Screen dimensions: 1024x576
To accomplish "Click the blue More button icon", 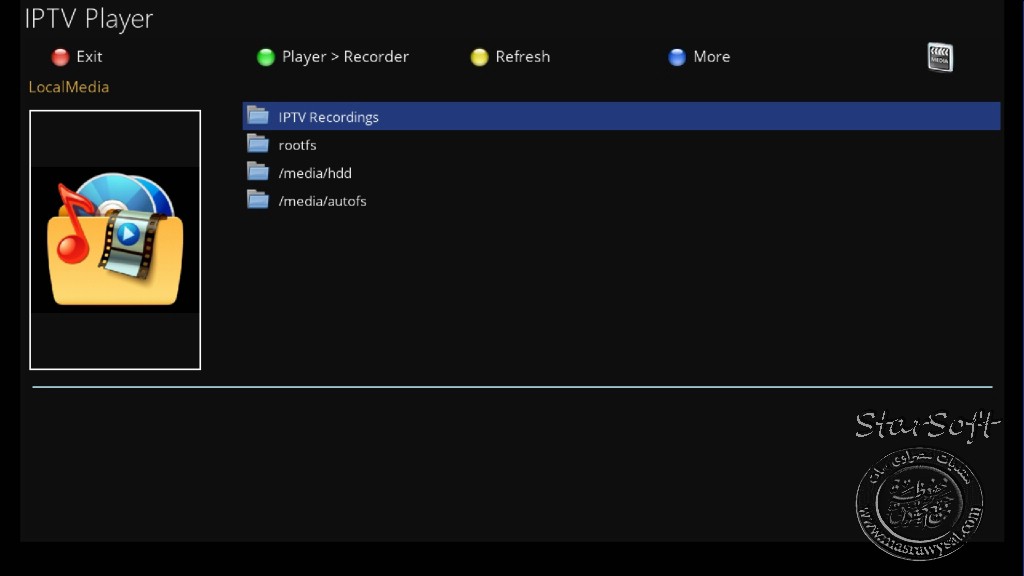I will (x=677, y=57).
